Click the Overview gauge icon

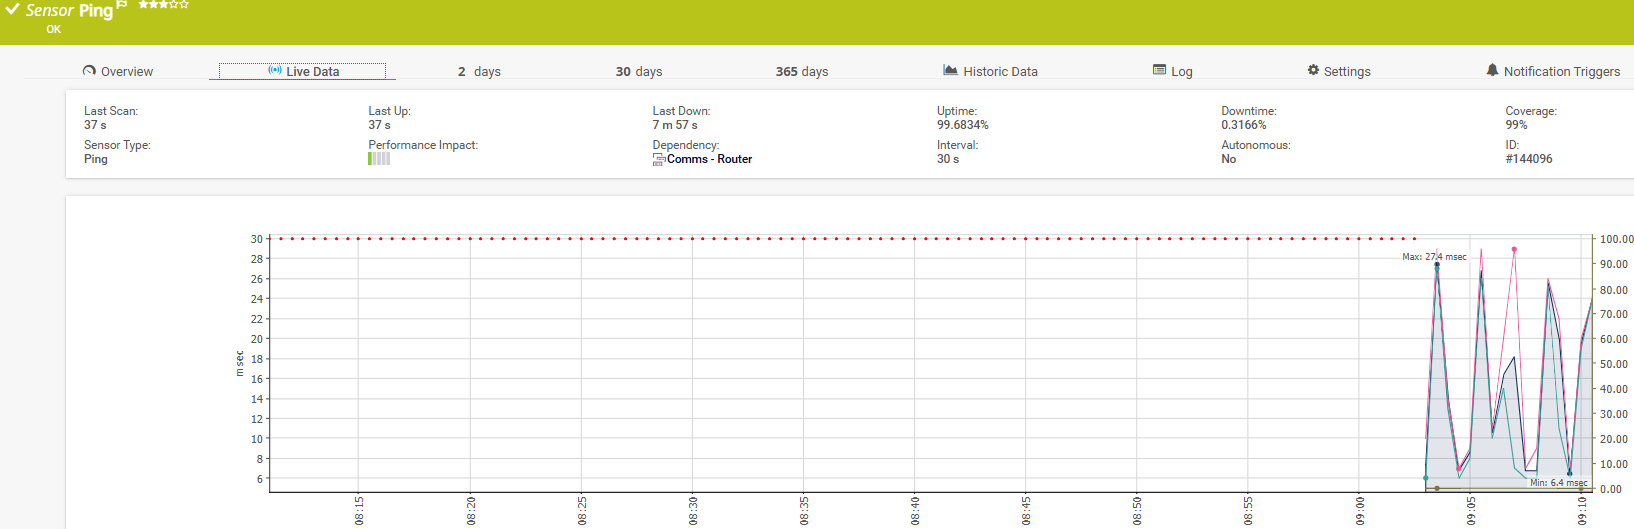point(89,71)
